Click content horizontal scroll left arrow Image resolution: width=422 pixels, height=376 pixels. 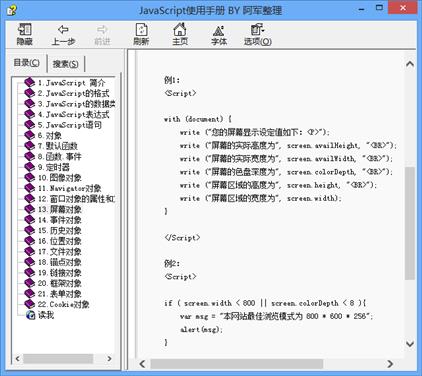(x=142, y=364)
